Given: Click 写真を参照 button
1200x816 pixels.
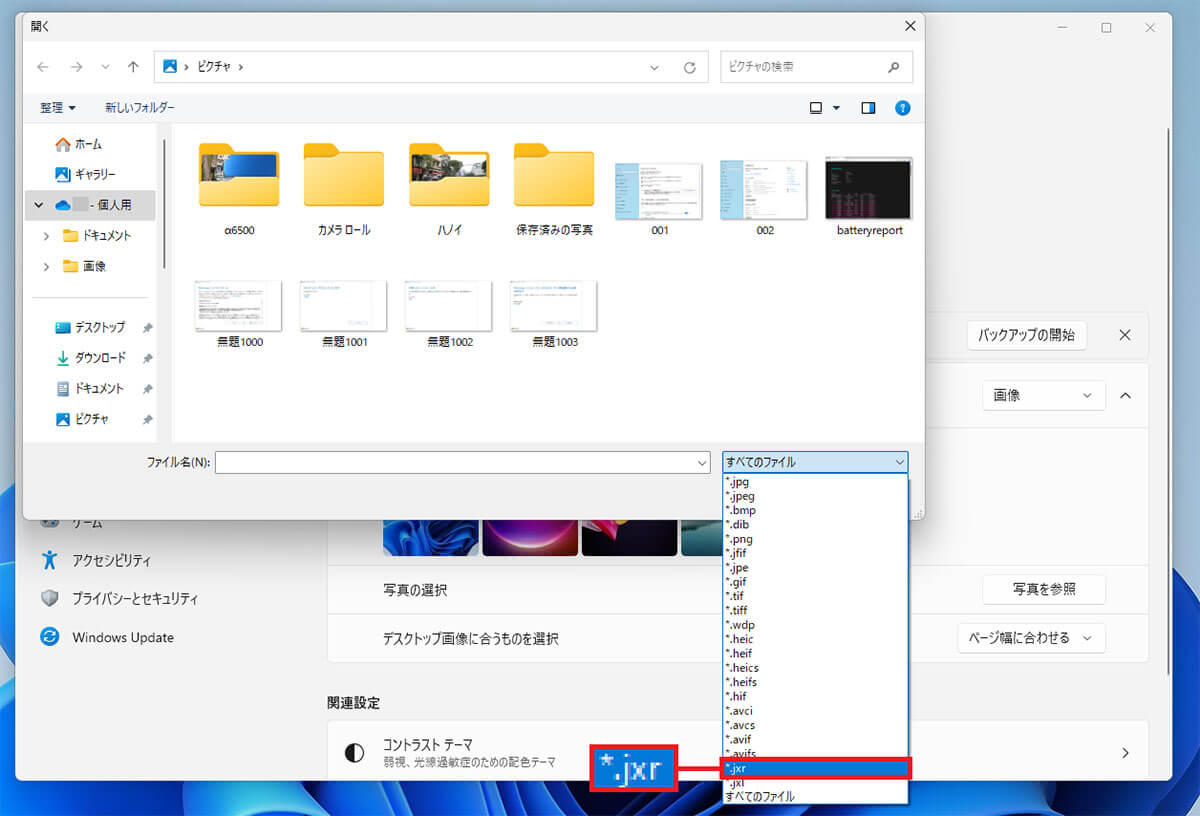Looking at the screenshot, I should pyautogui.click(x=1044, y=590).
